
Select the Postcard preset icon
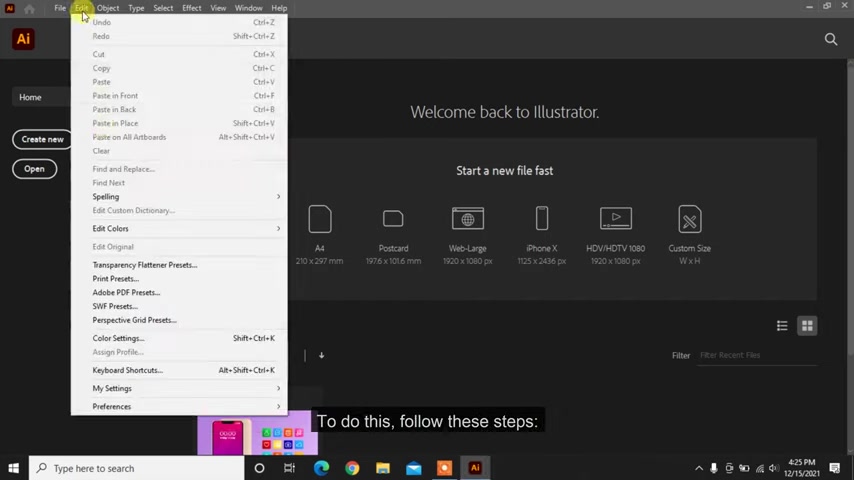pos(393,219)
